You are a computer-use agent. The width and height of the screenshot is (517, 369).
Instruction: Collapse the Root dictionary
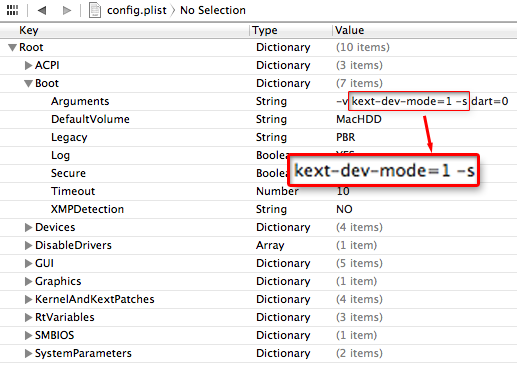[x=12, y=48]
